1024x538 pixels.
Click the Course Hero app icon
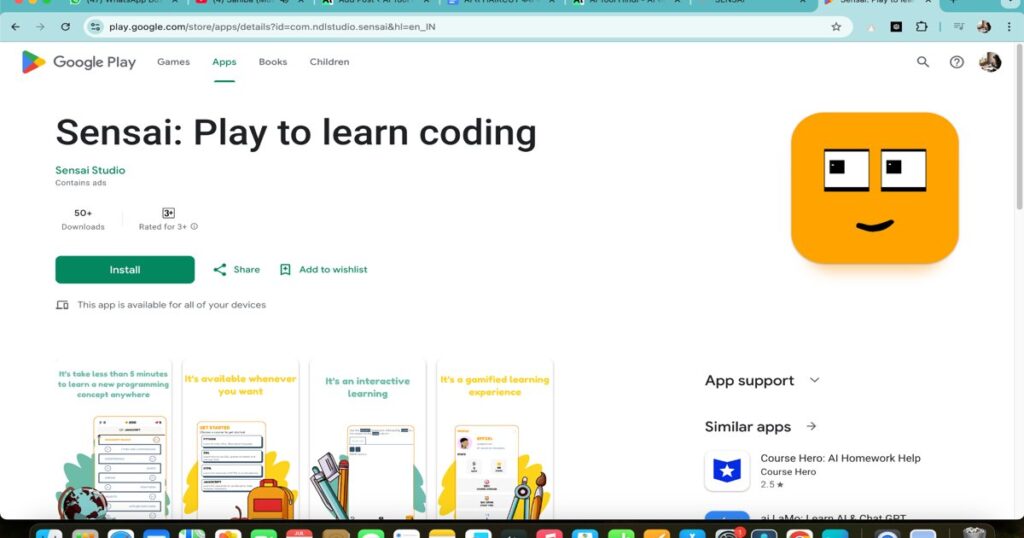[727, 471]
